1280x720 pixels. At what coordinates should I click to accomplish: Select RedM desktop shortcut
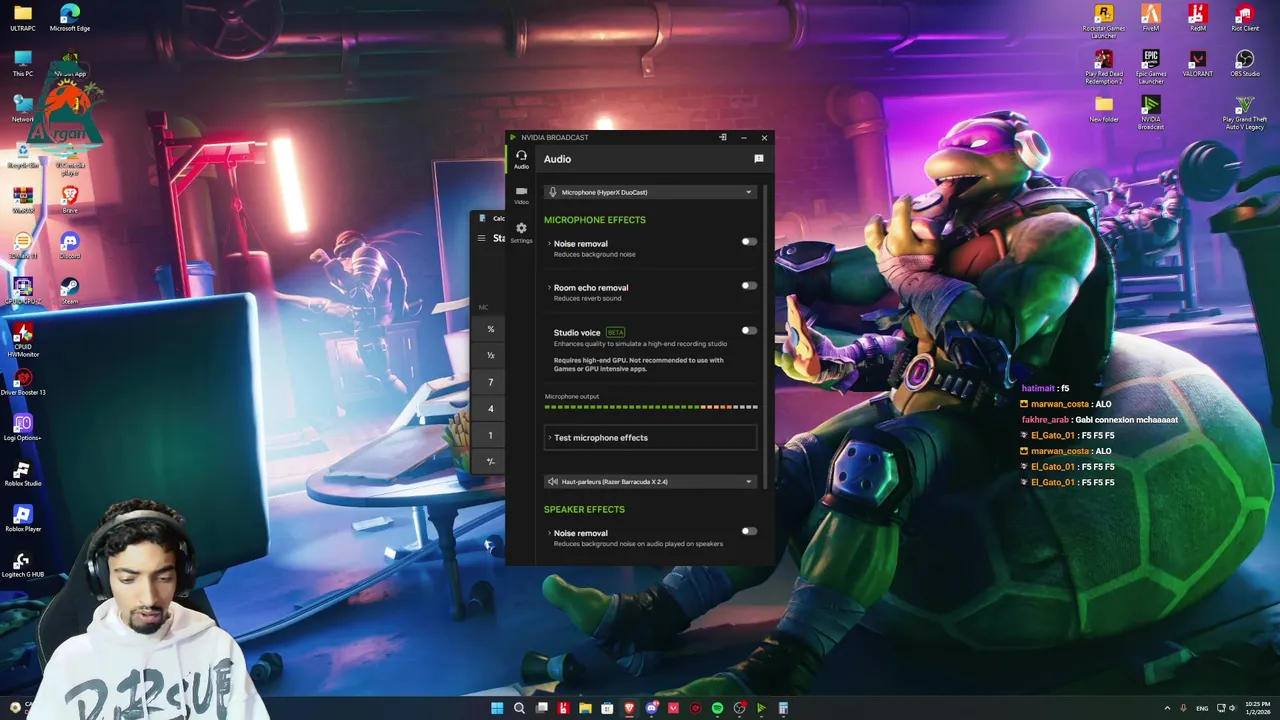click(x=1198, y=18)
